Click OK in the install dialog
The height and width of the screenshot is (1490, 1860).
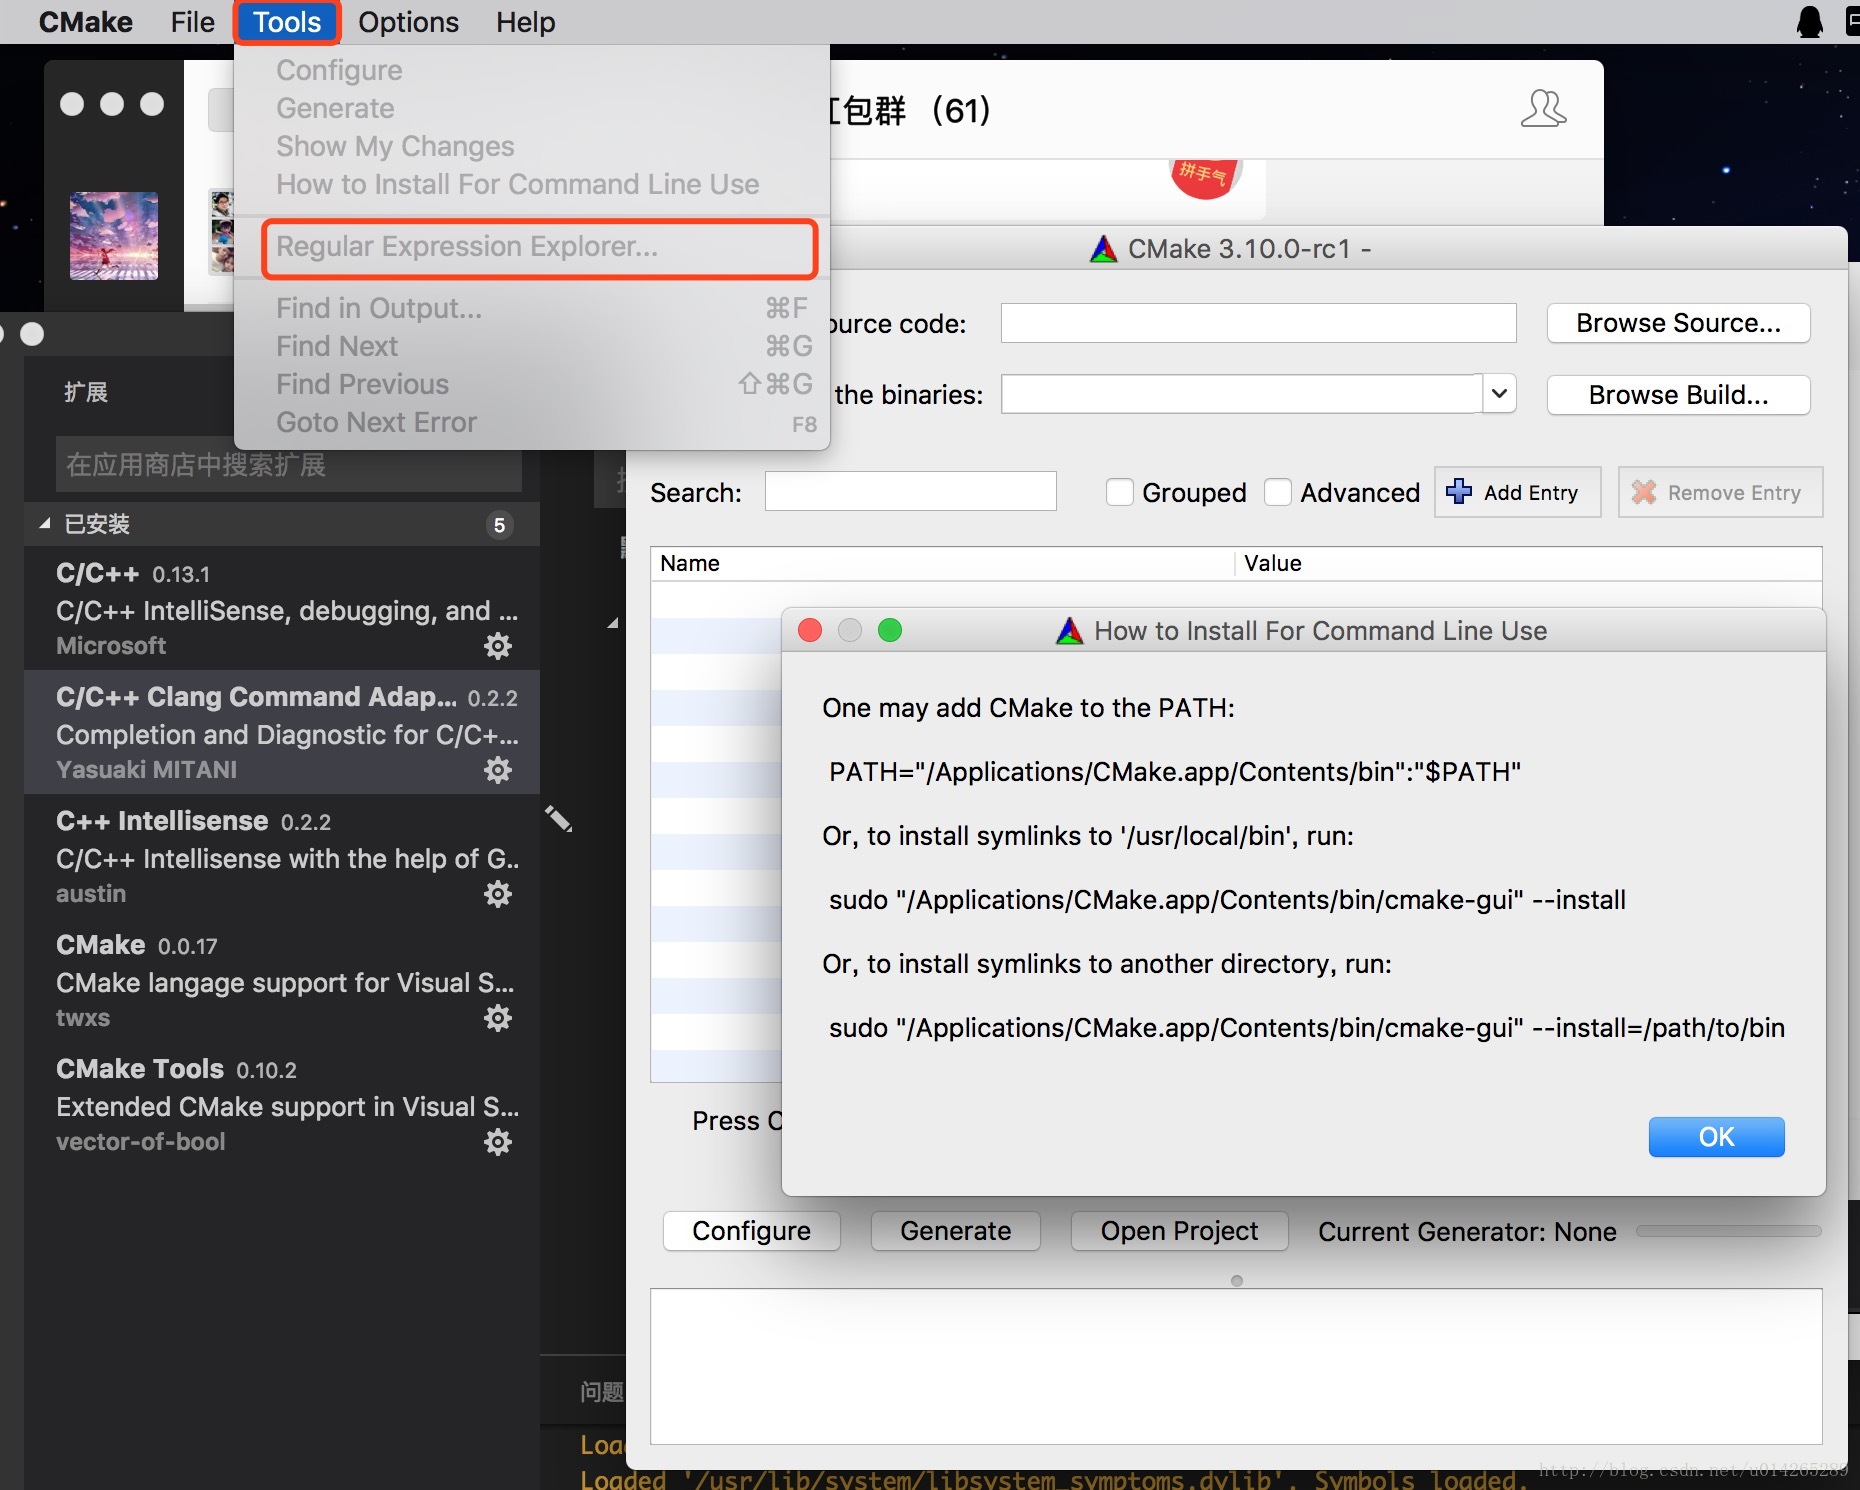pos(1716,1137)
